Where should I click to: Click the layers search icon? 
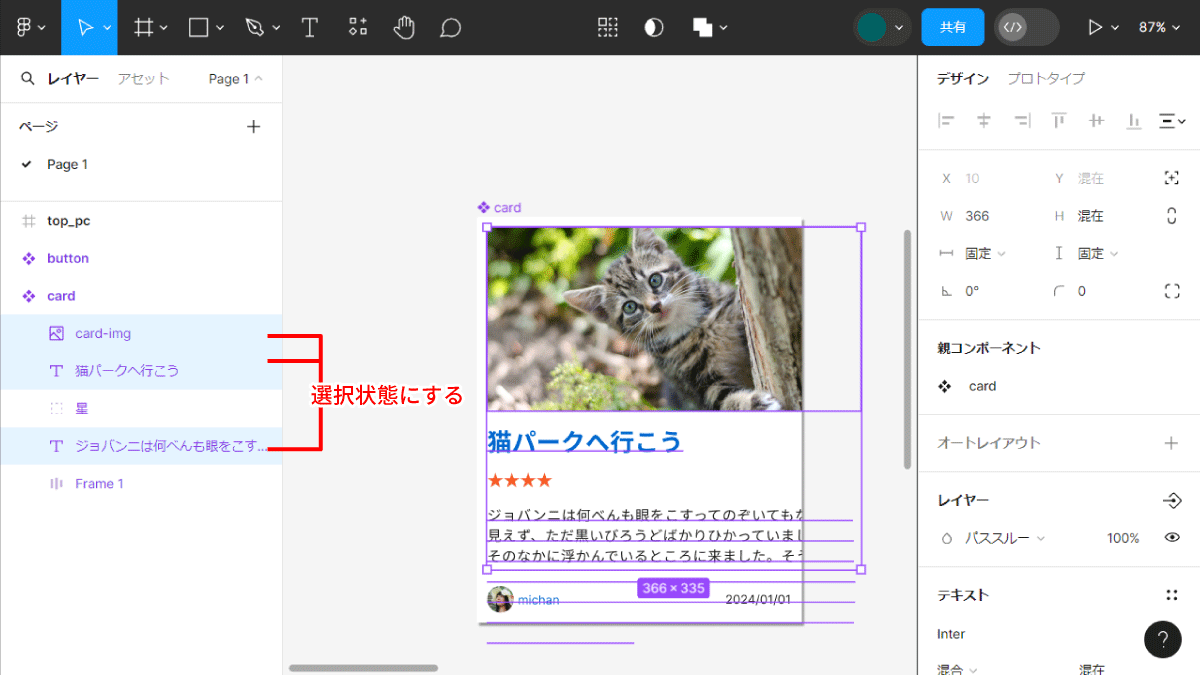coord(27,78)
